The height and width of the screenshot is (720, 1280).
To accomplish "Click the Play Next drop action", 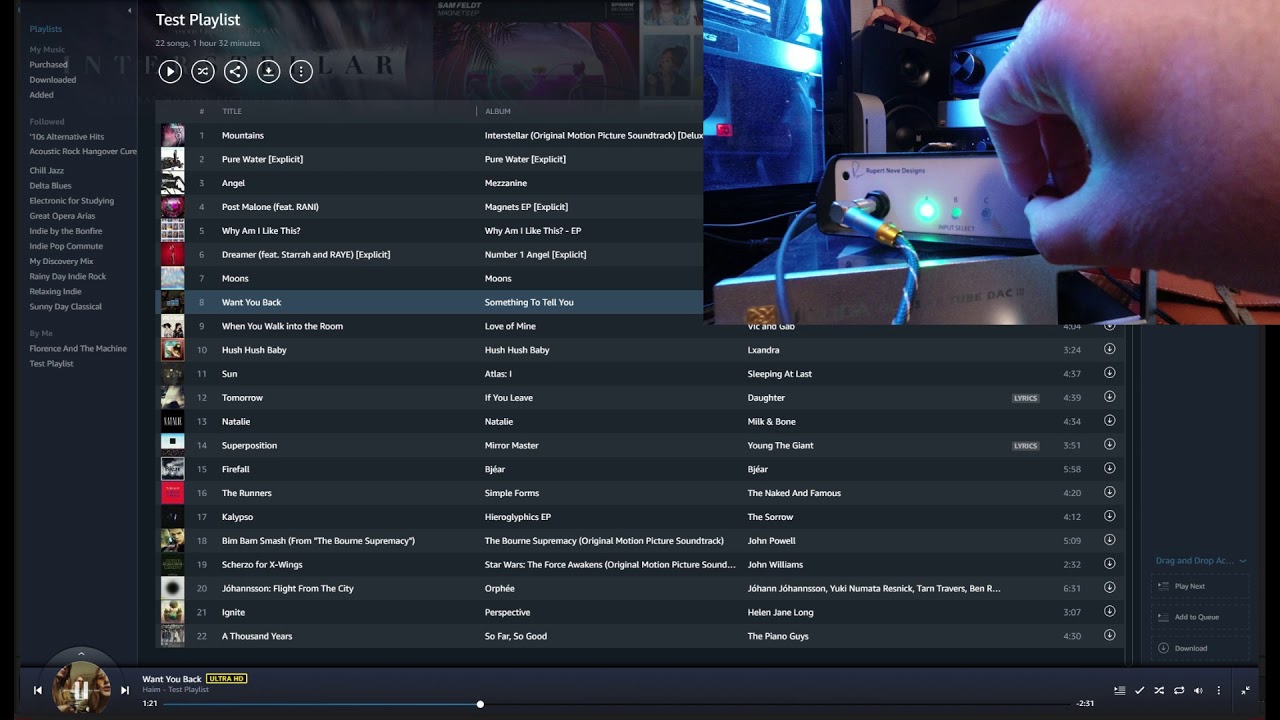I will click(1200, 586).
